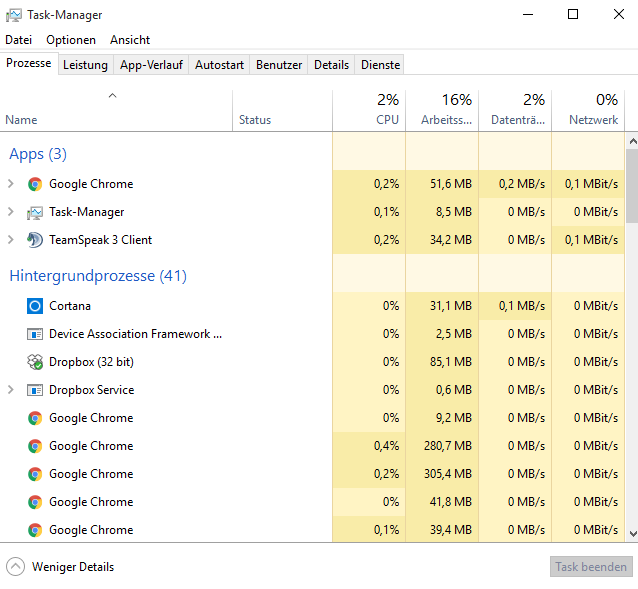The width and height of the screenshot is (638, 589).
Task: Click the Dropbox (32 bit) icon
Action: coord(35,362)
